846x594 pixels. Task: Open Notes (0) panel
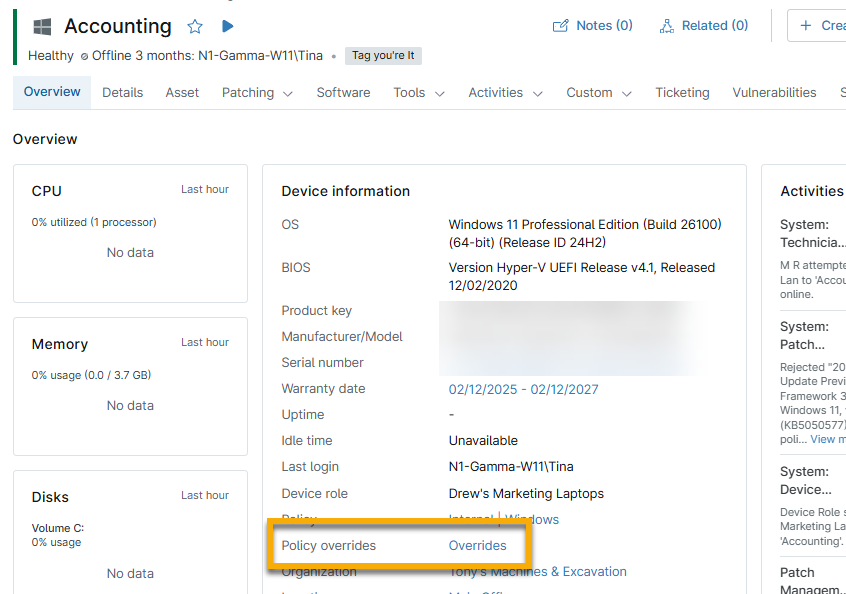(x=593, y=25)
